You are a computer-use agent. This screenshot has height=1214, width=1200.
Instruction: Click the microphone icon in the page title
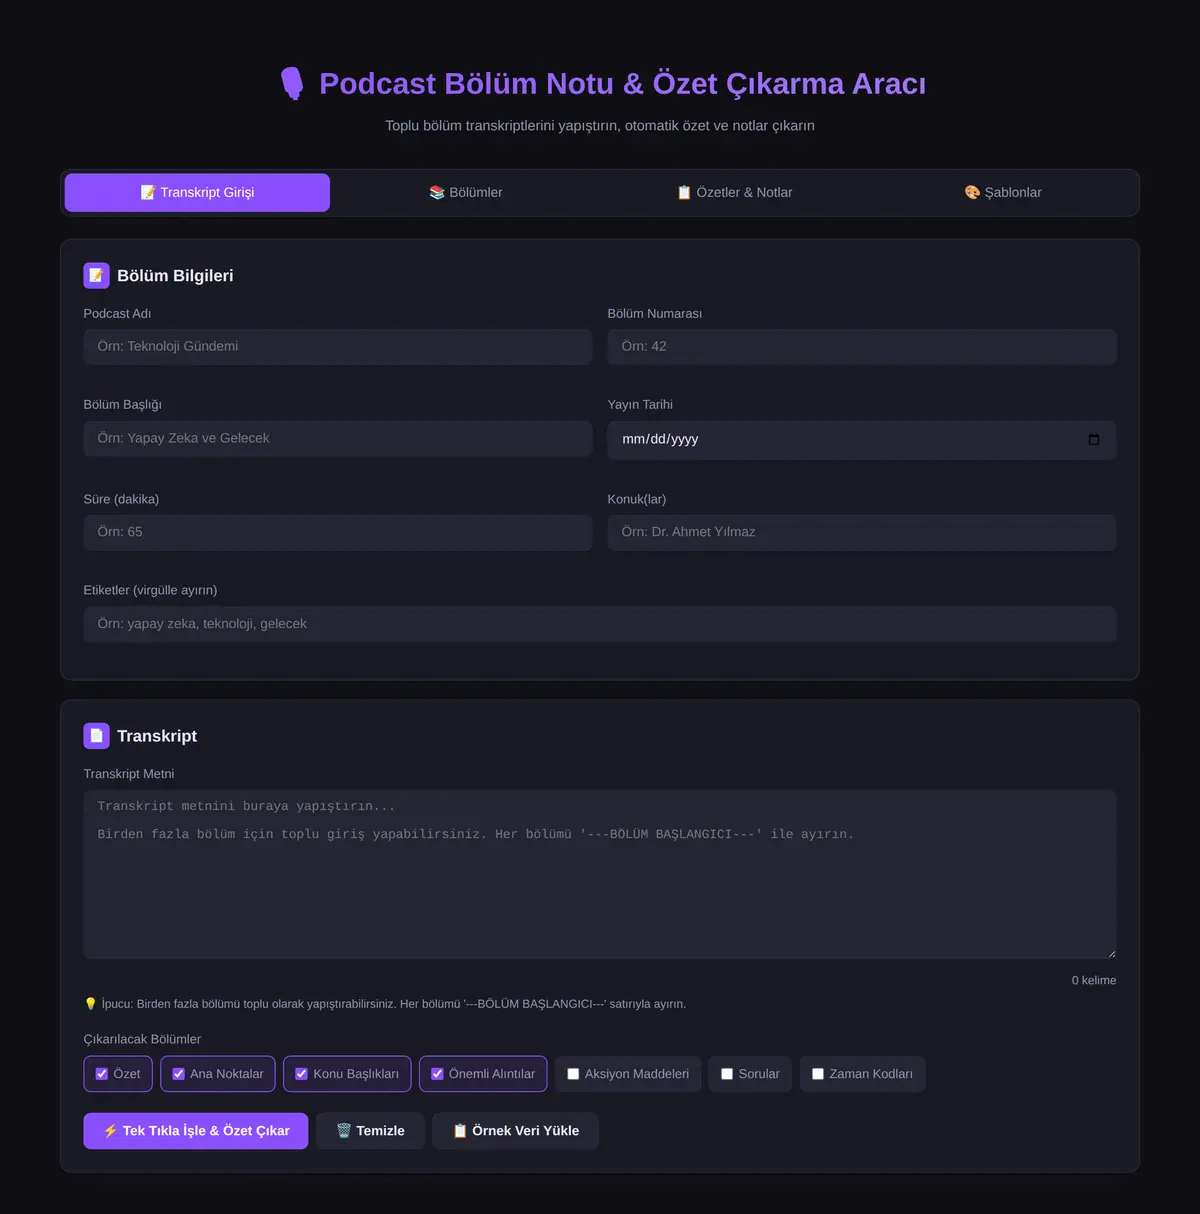click(x=292, y=84)
